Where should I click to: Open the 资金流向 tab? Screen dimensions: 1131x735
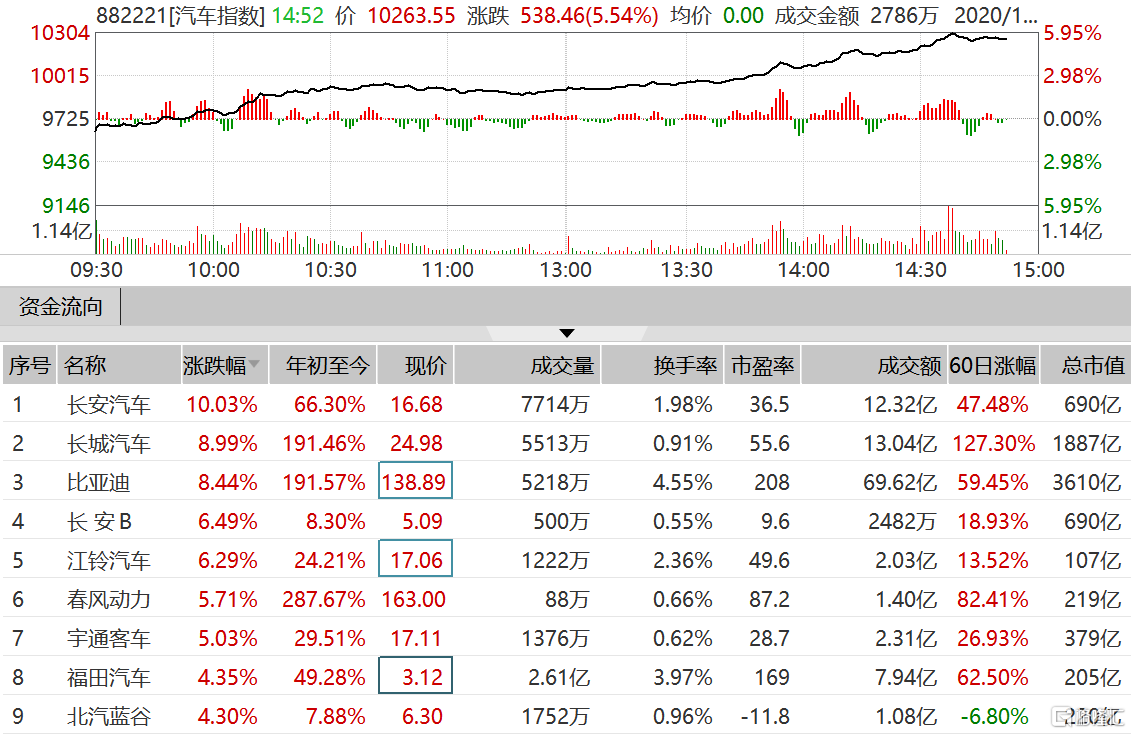click(x=60, y=307)
